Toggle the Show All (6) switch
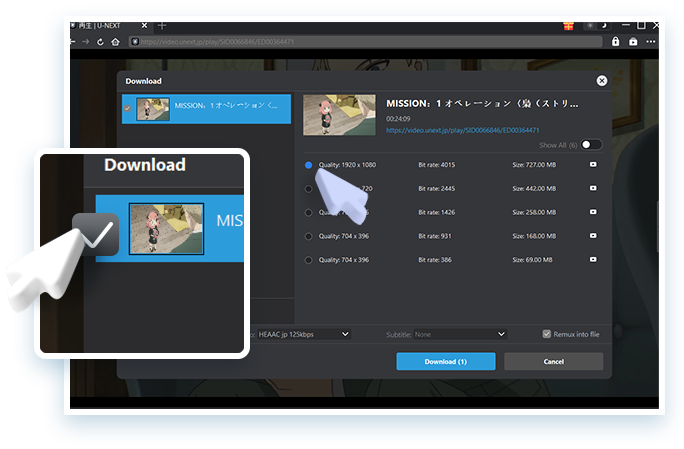 pyautogui.click(x=592, y=145)
